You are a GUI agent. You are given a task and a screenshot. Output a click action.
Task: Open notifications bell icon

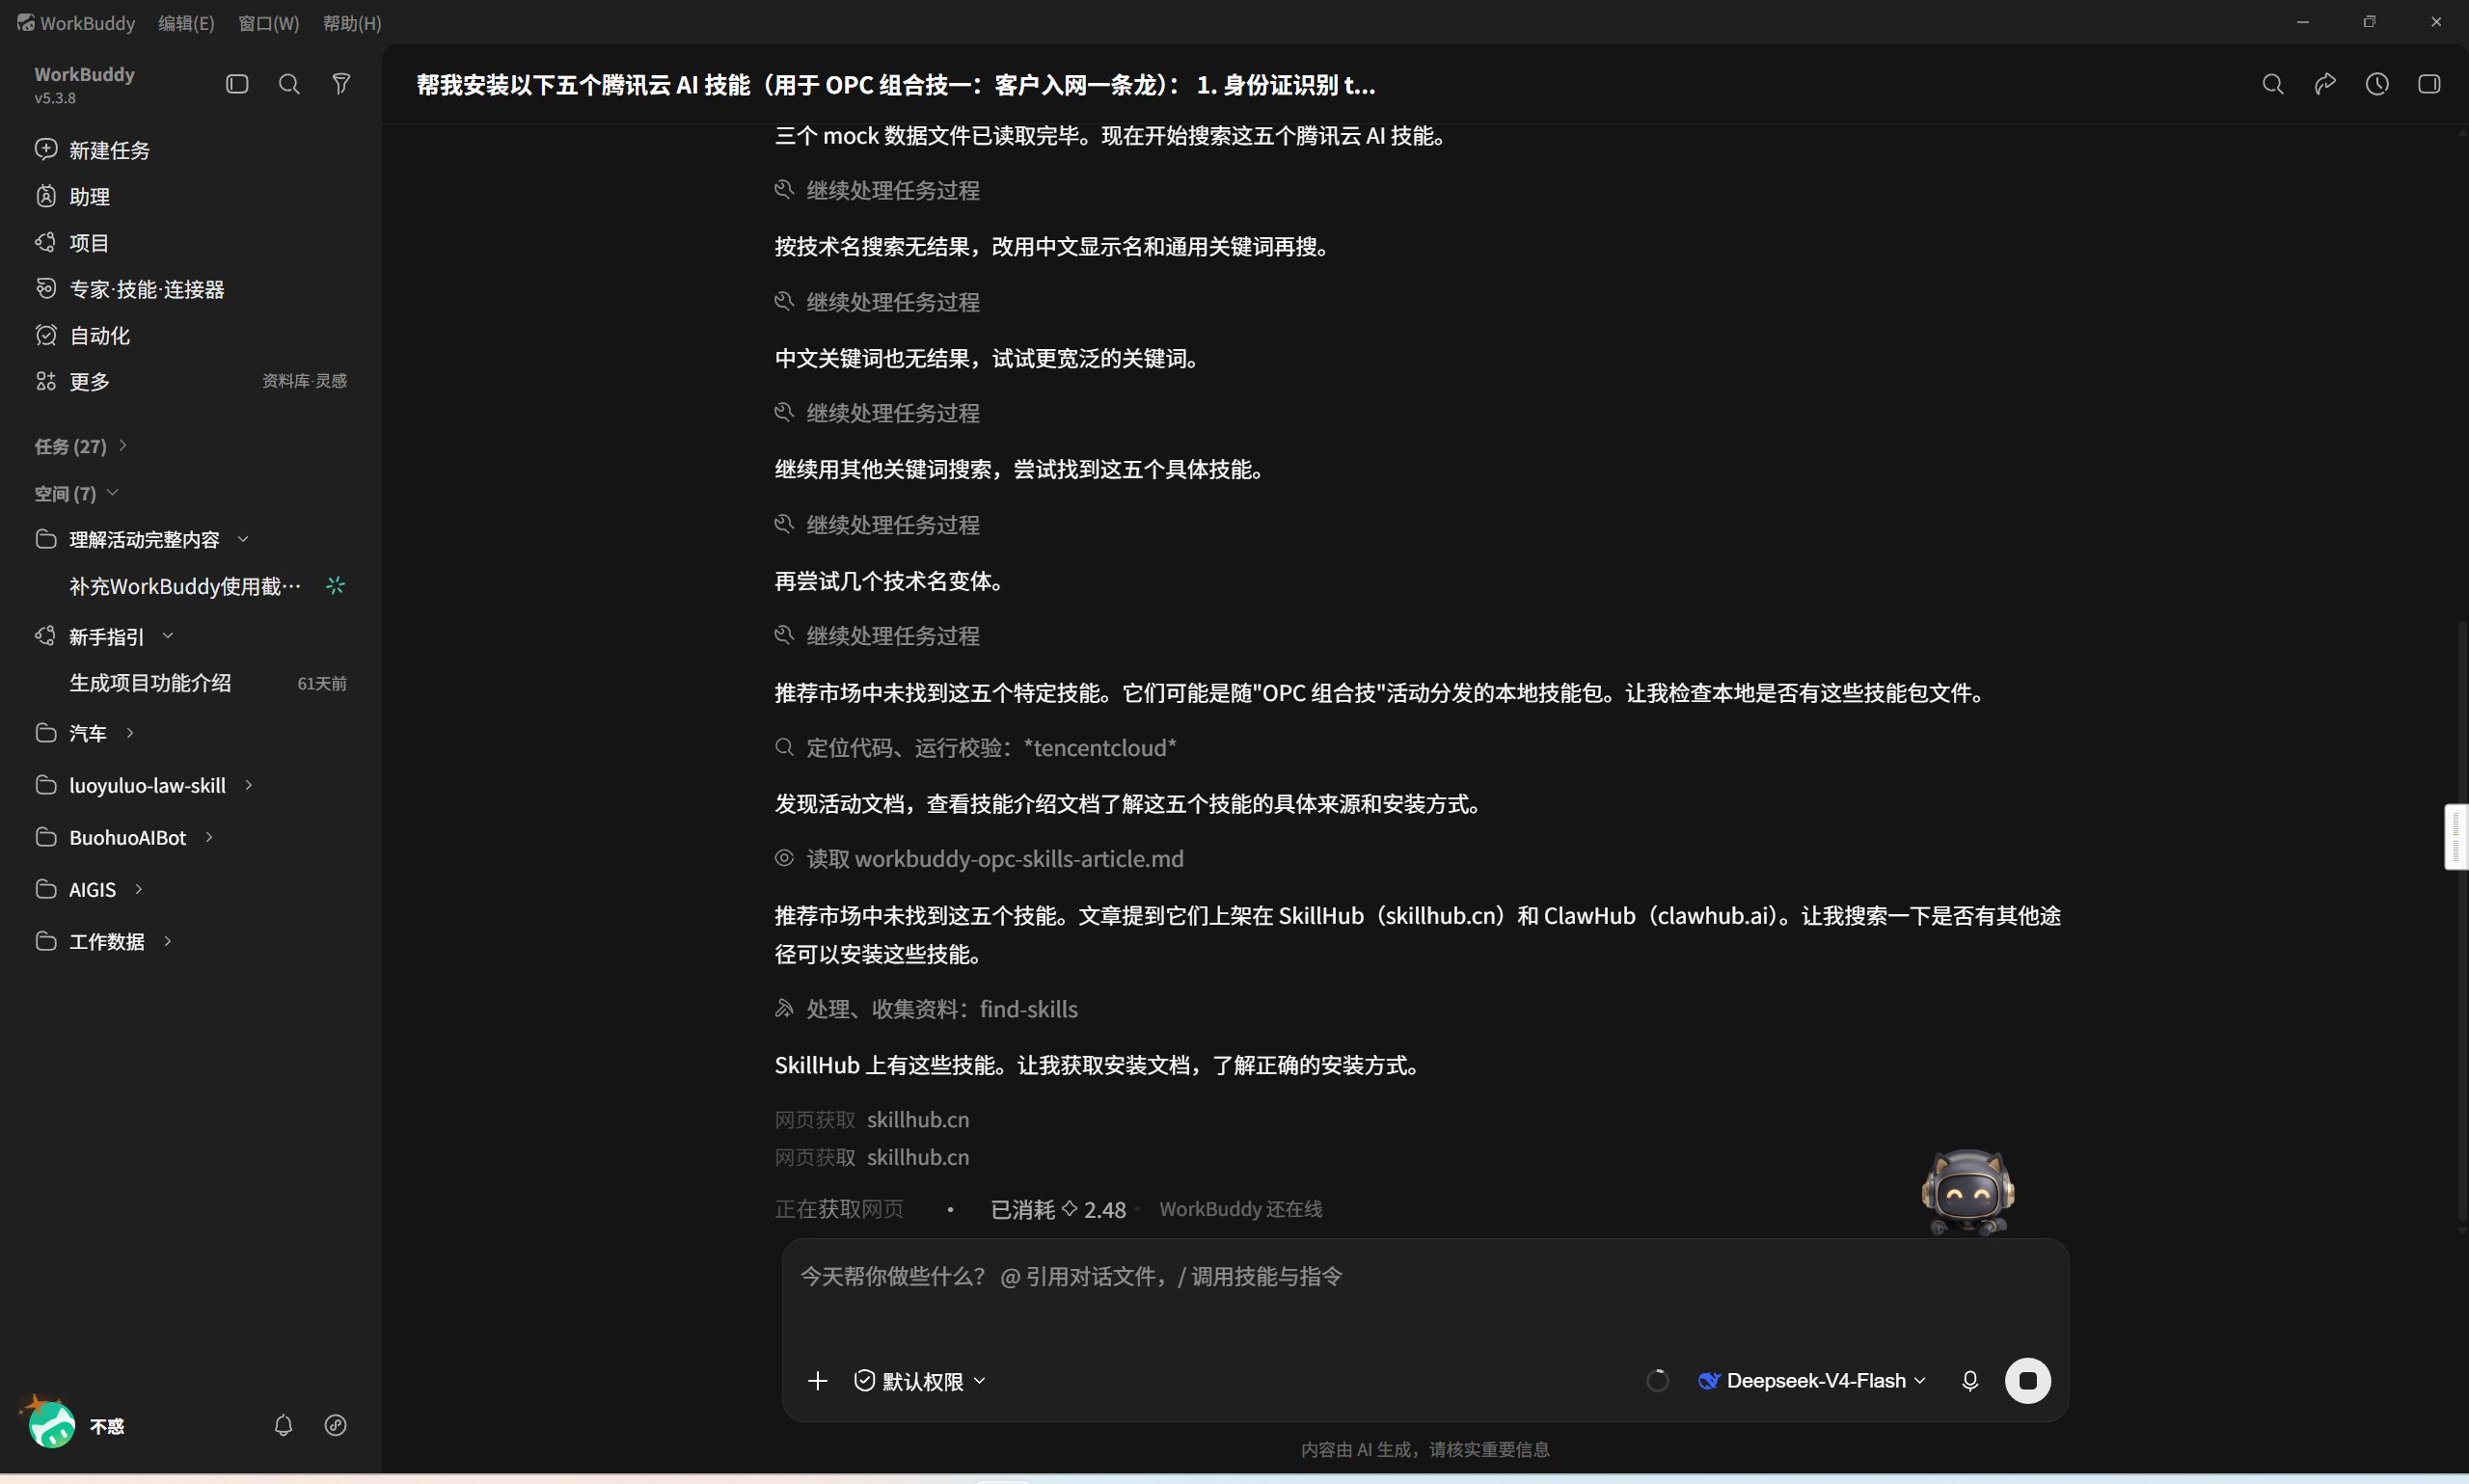click(283, 1425)
